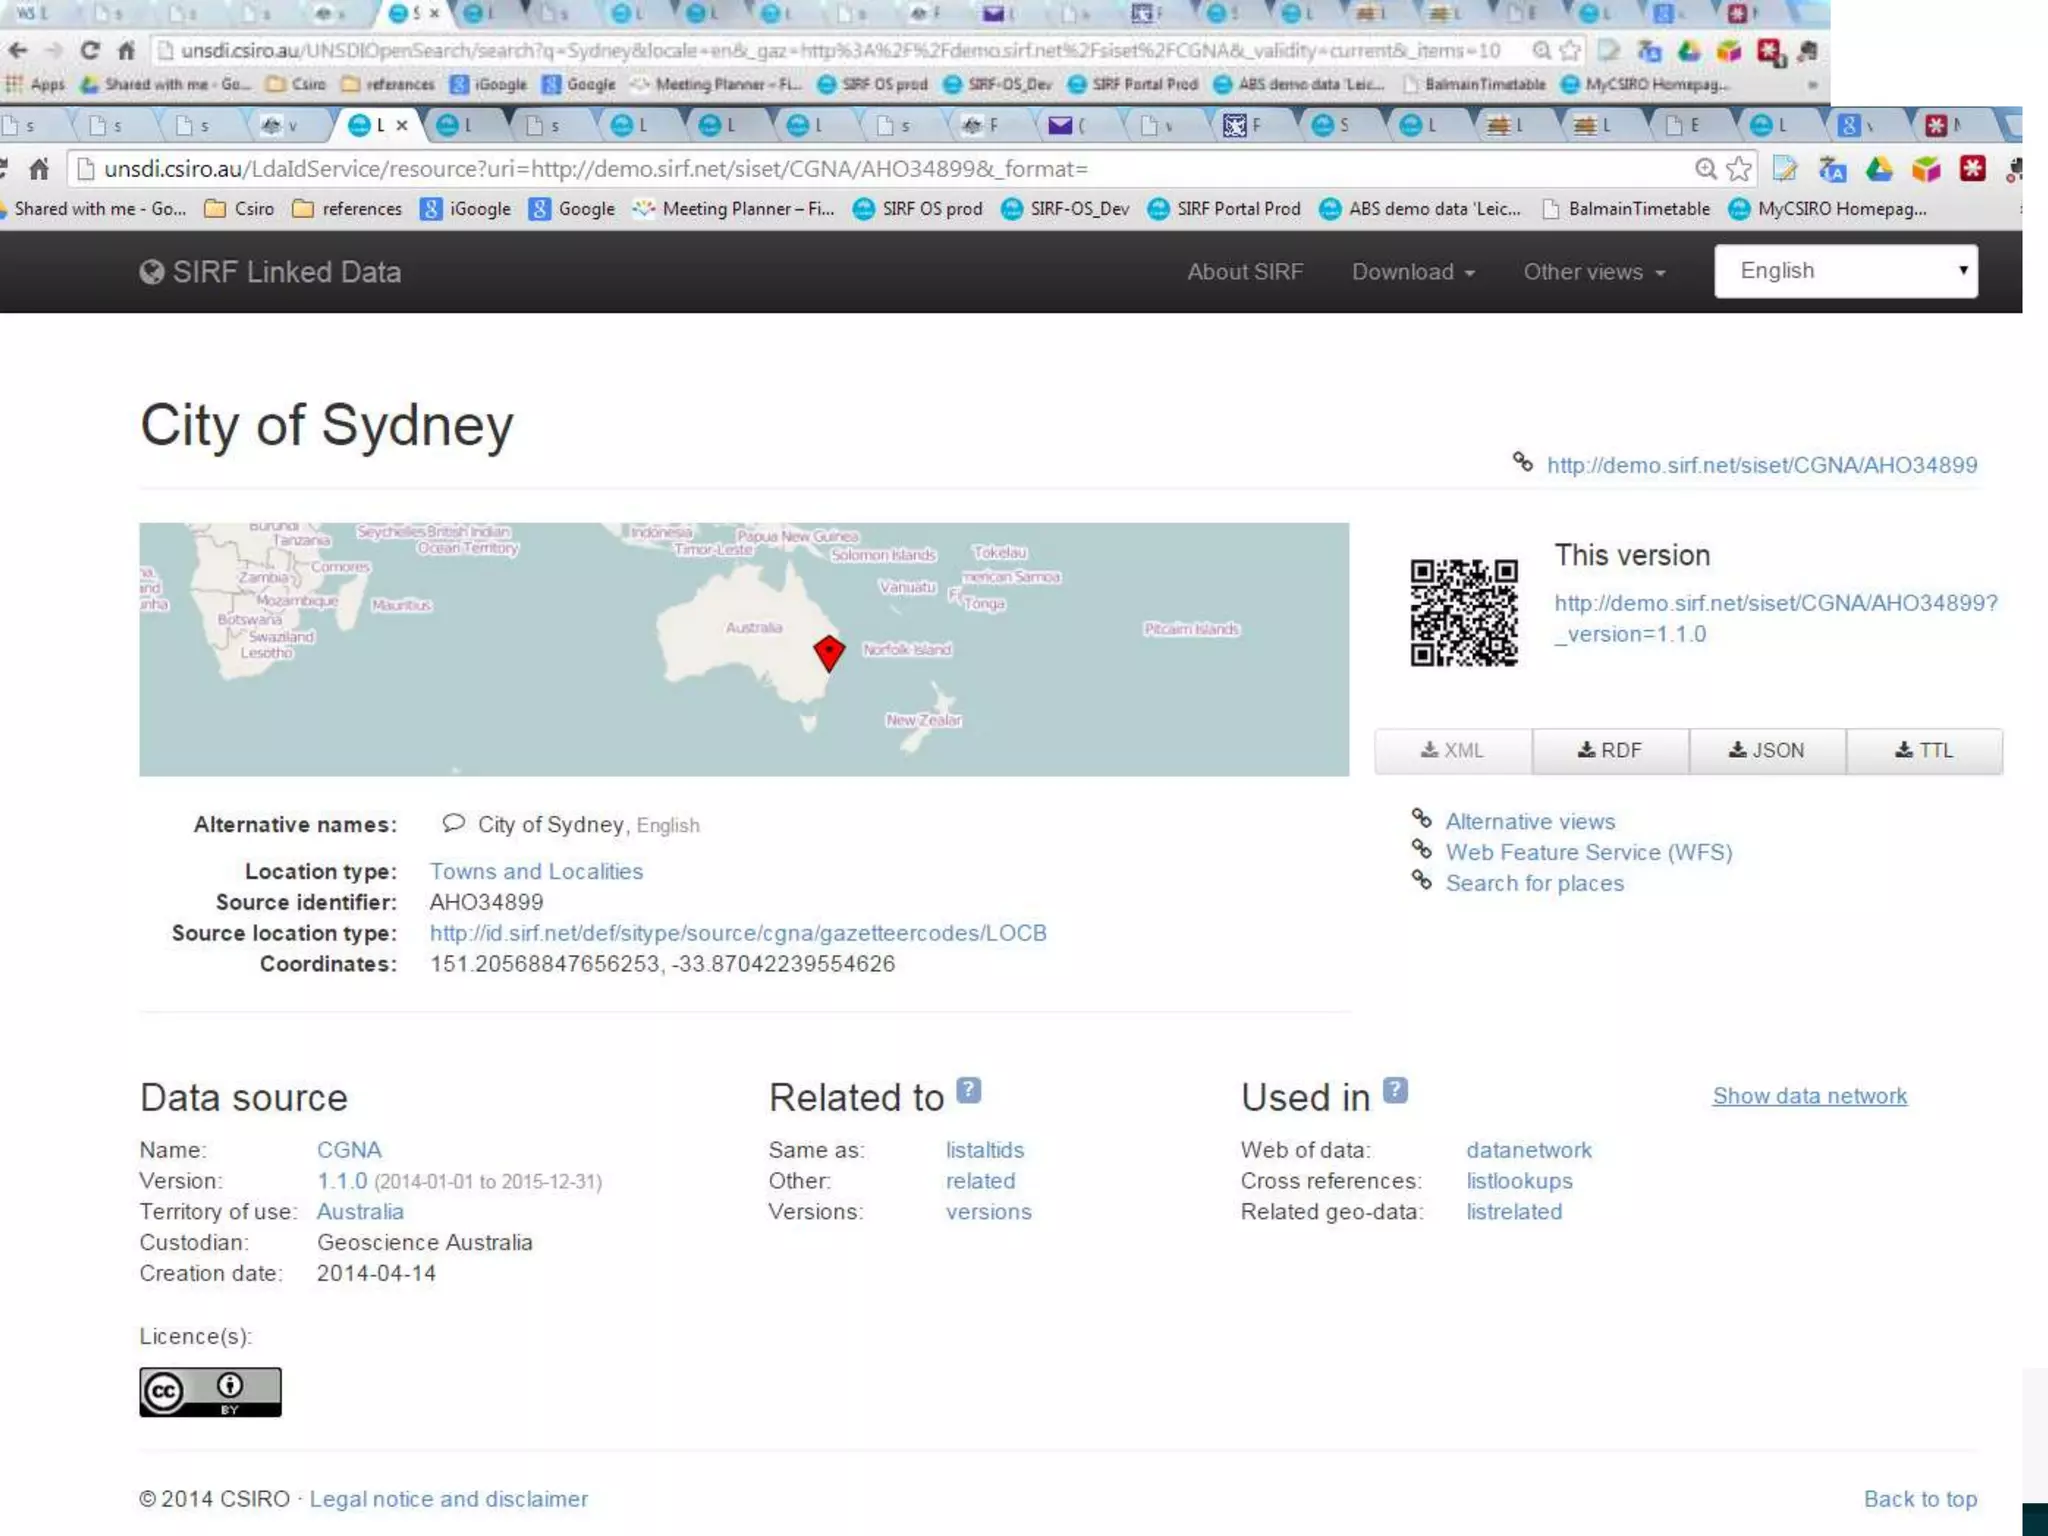Viewport: 2048px width, 1536px height.
Task: Open the Alternative views link
Action: (x=1530, y=822)
